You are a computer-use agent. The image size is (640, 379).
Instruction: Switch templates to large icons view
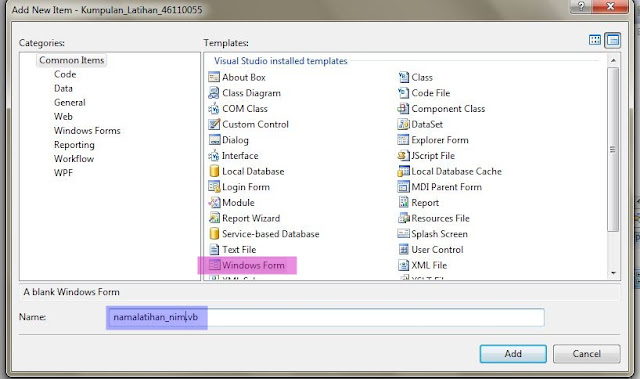tap(595, 40)
